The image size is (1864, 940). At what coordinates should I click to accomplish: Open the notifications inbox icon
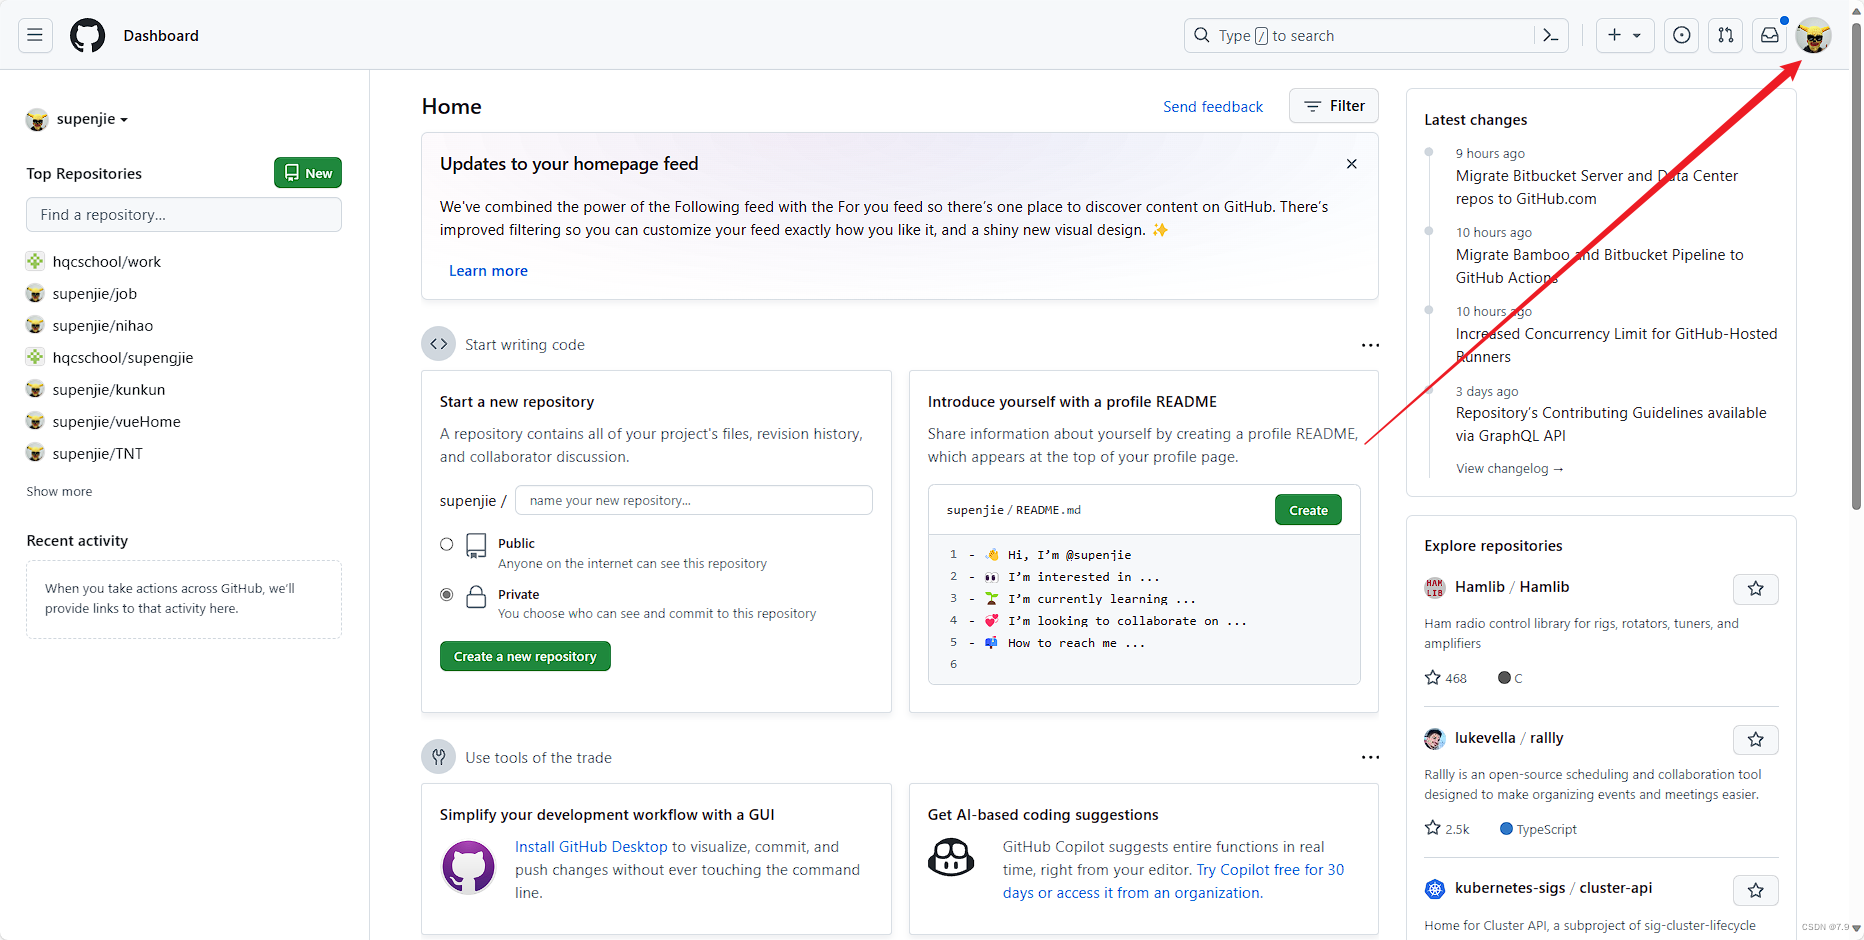[x=1770, y=36]
